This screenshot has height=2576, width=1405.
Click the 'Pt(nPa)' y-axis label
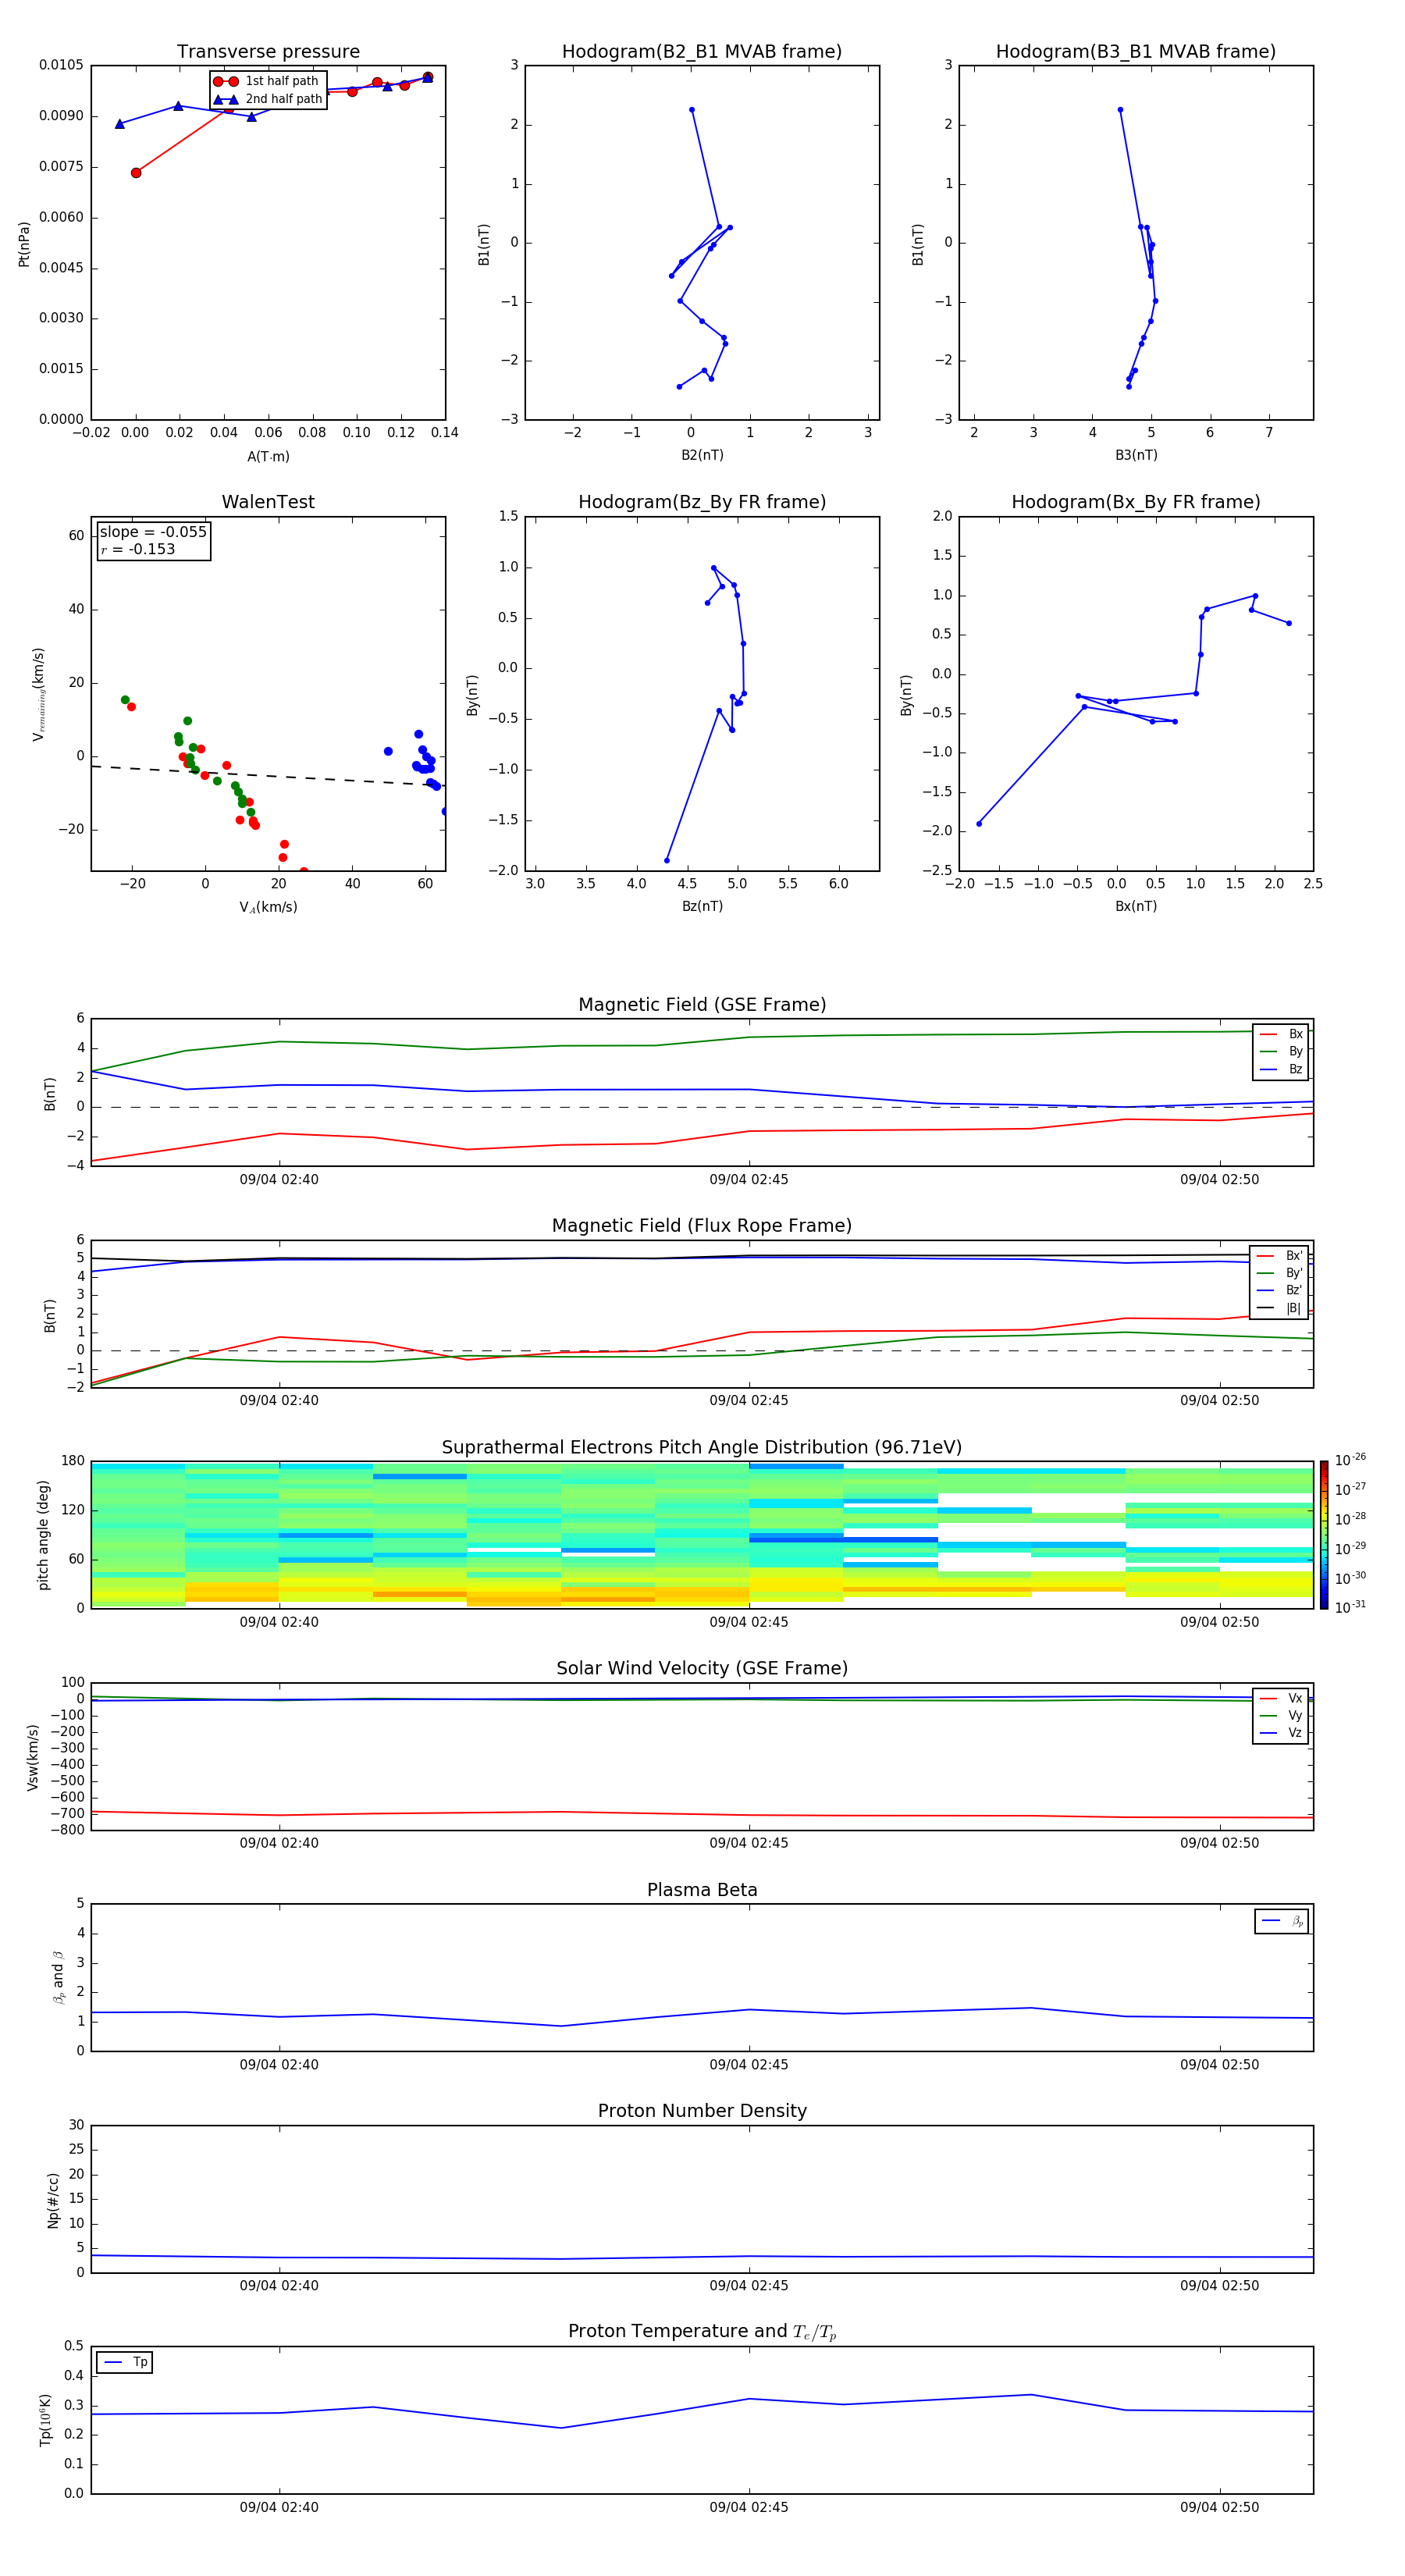coord(24,243)
